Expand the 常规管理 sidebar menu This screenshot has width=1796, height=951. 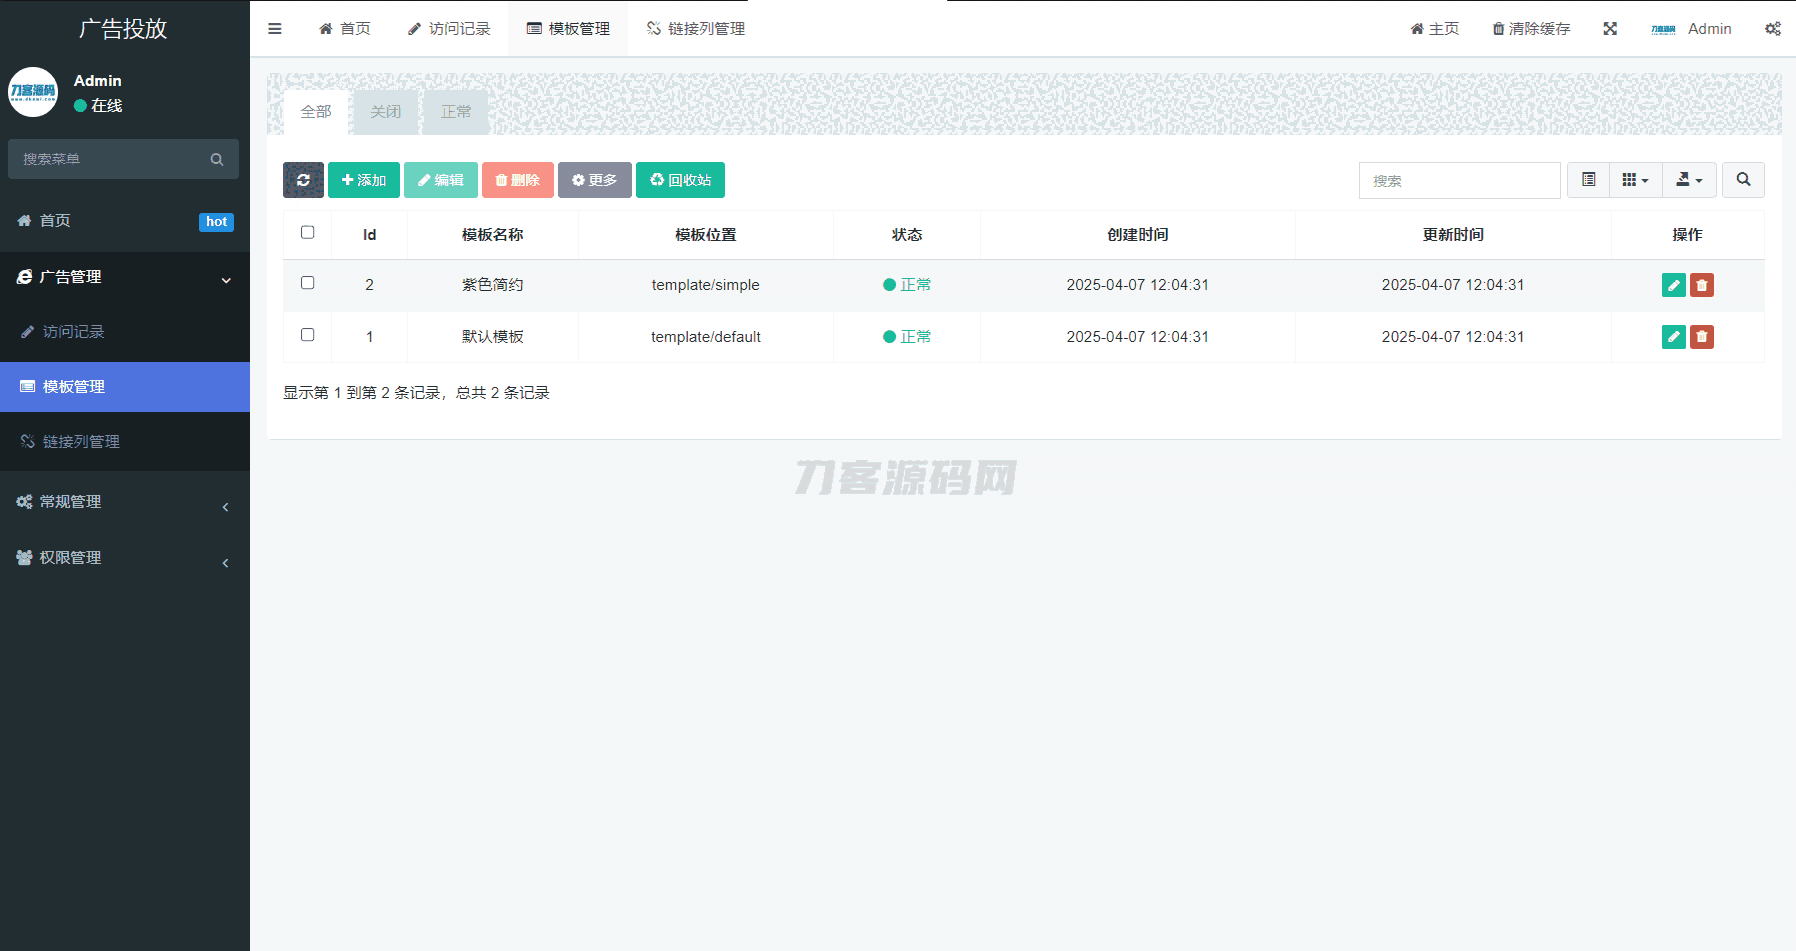click(x=124, y=502)
